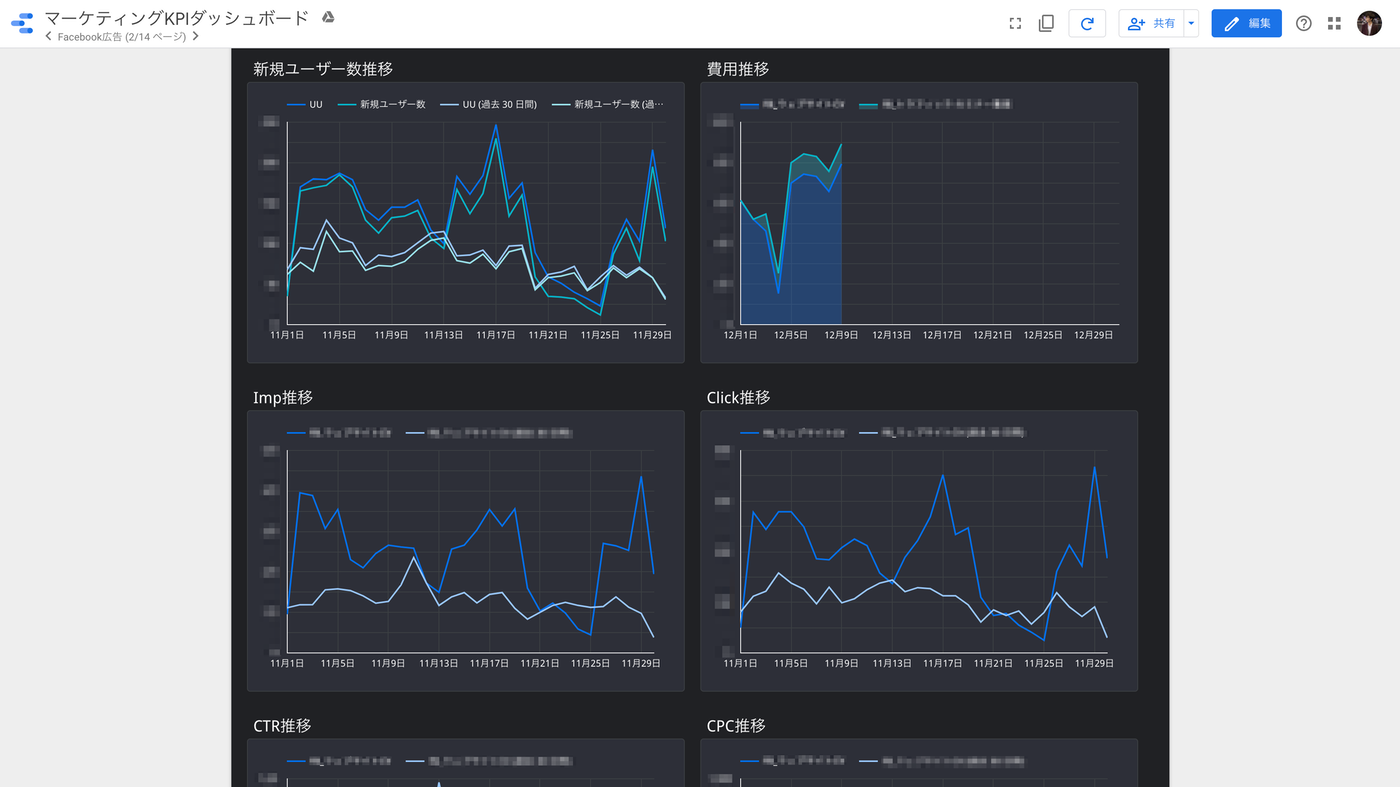The height and width of the screenshot is (787, 1400).
Task: Click the 費用推移 chart heading
Action: 738,69
